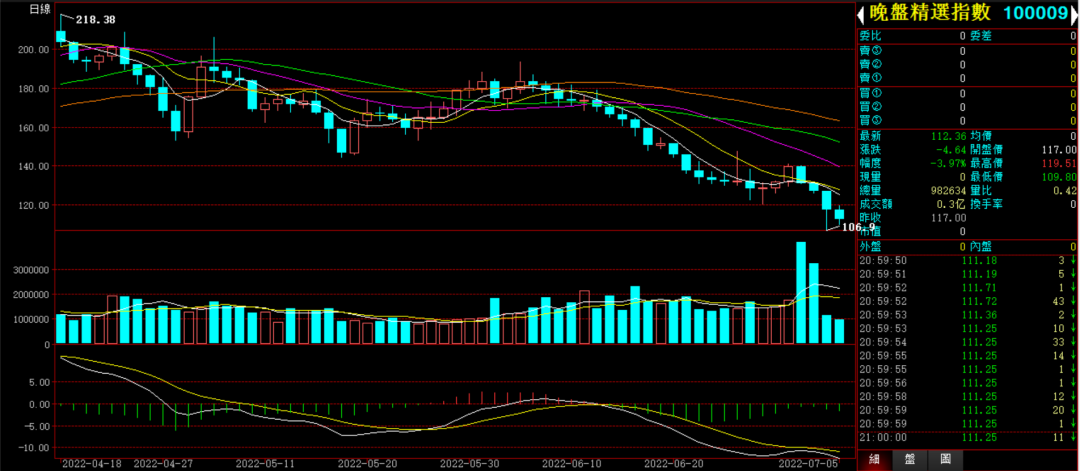Viewport: 1080px width, 471px height.
Task: Select the 買② bid row label
Action: [870, 107]
